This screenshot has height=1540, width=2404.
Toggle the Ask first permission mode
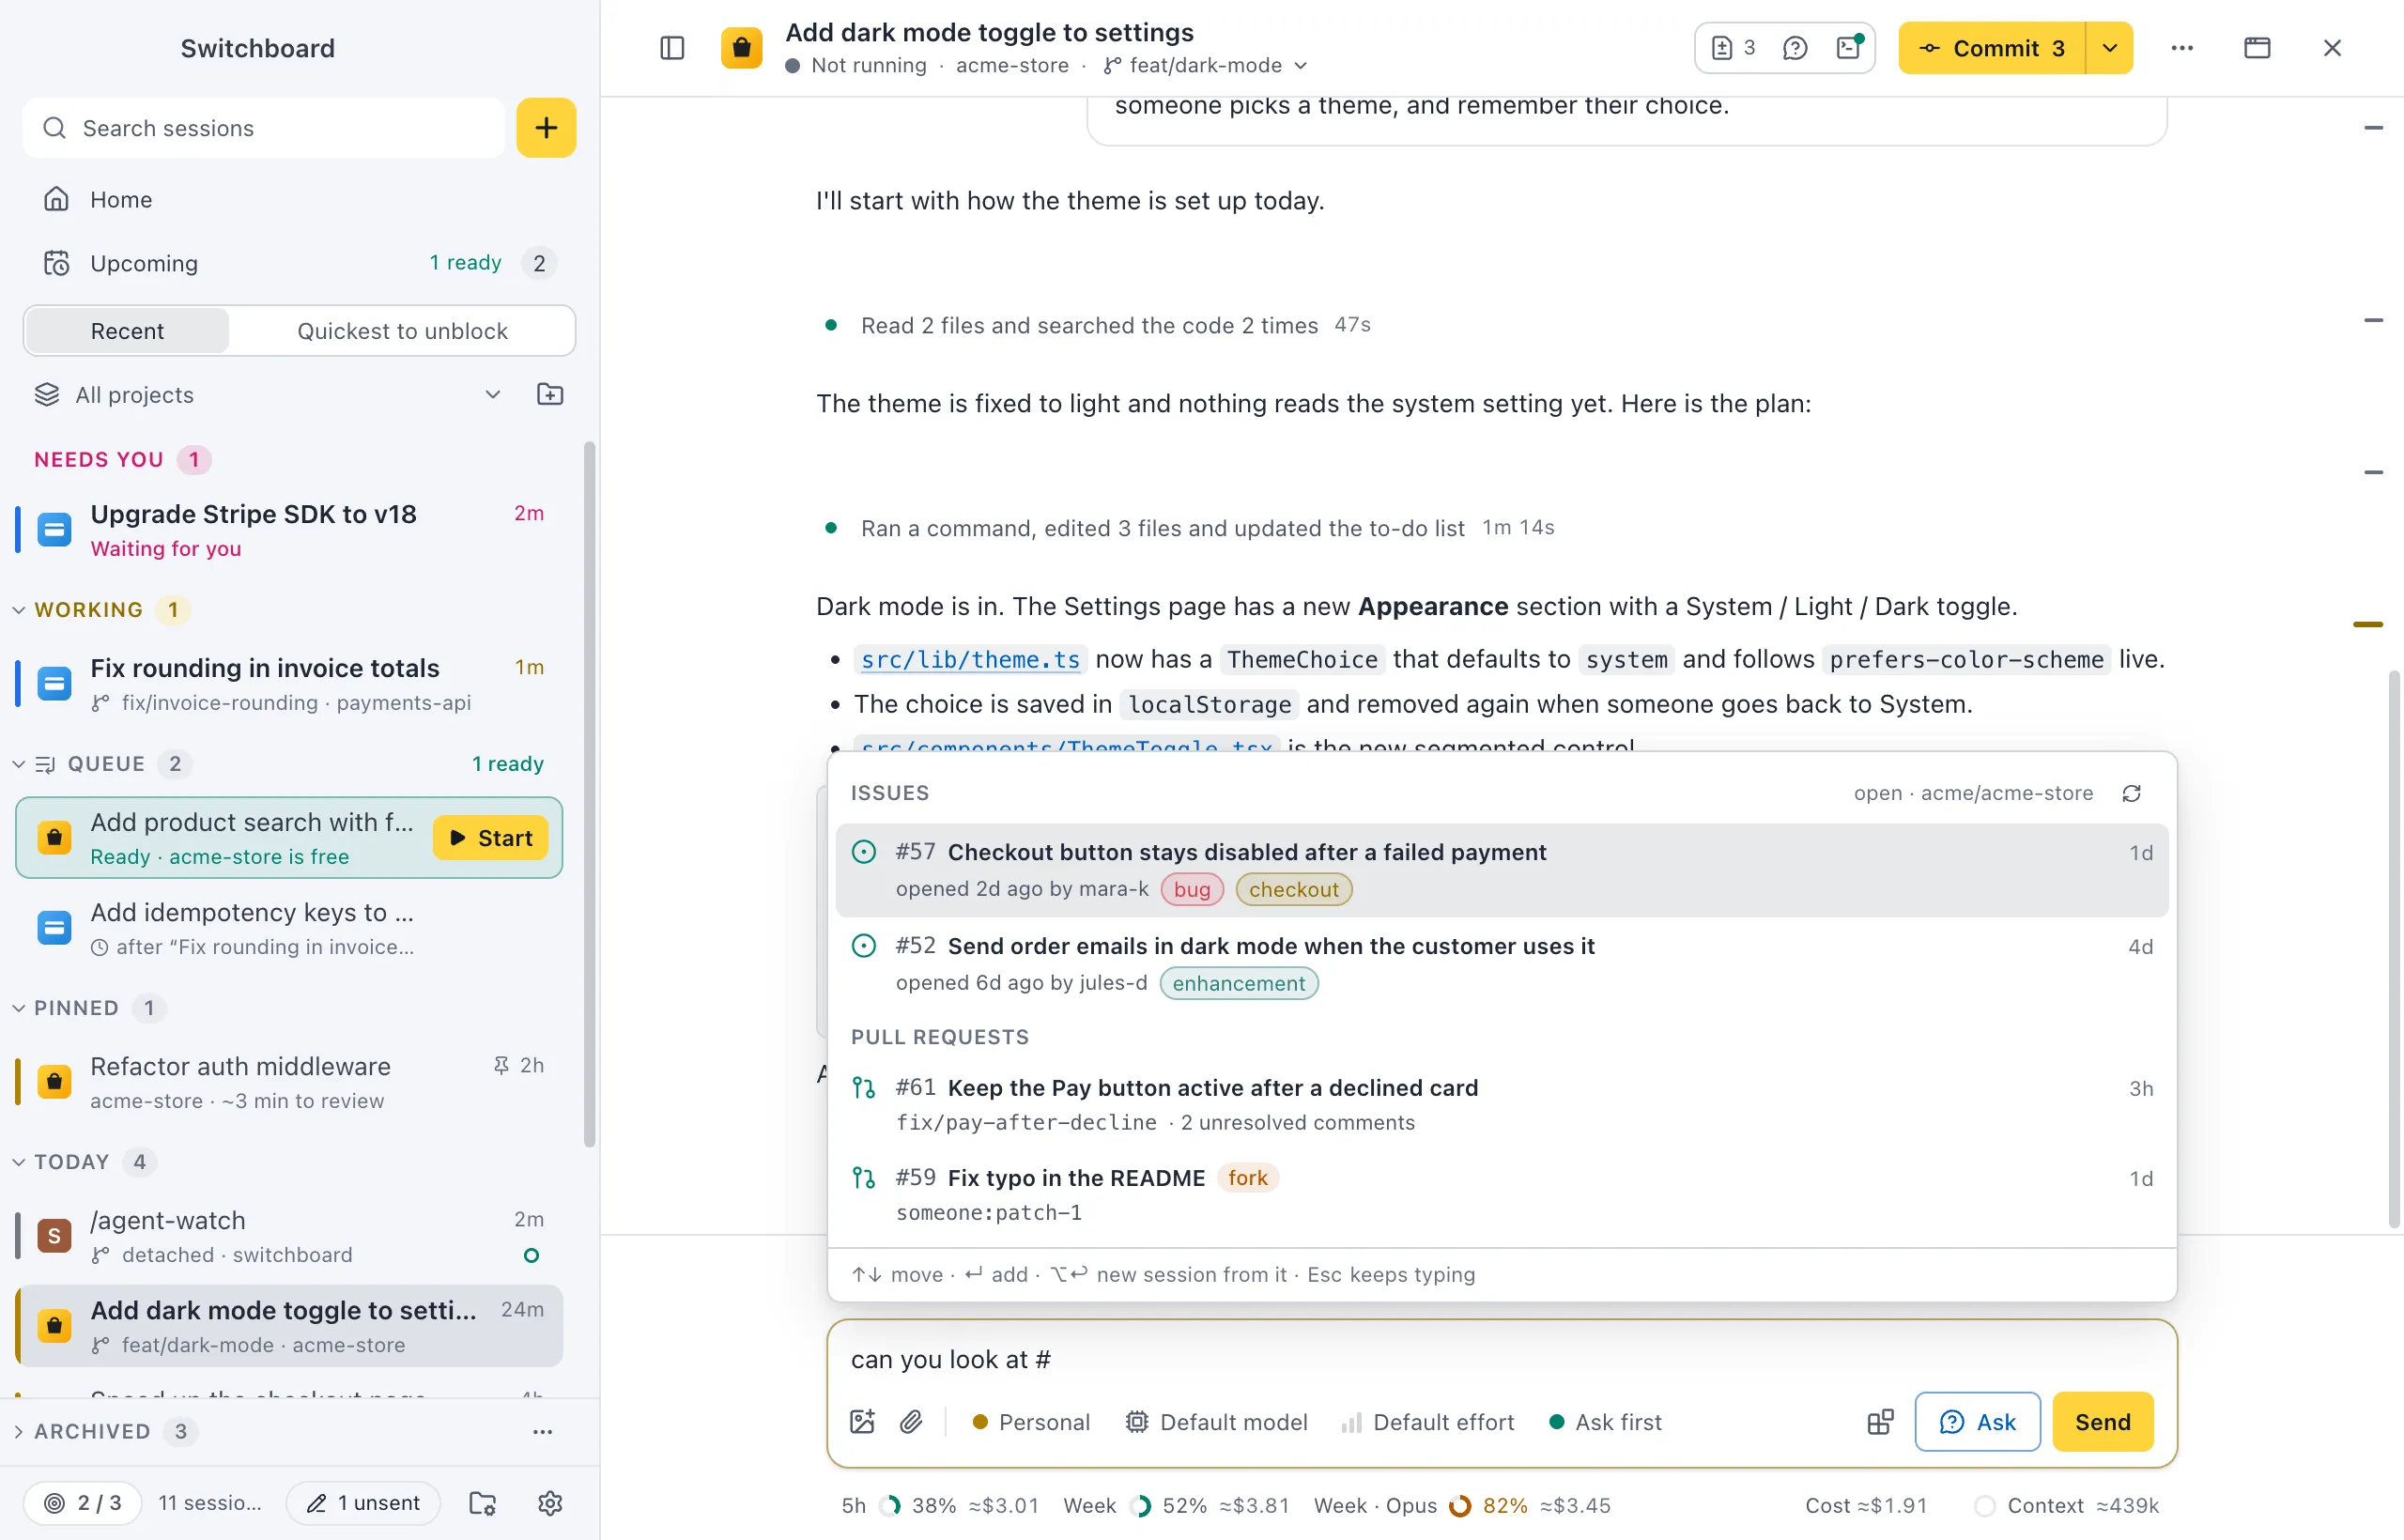pyautogui.click(x=1605, y=1422)
